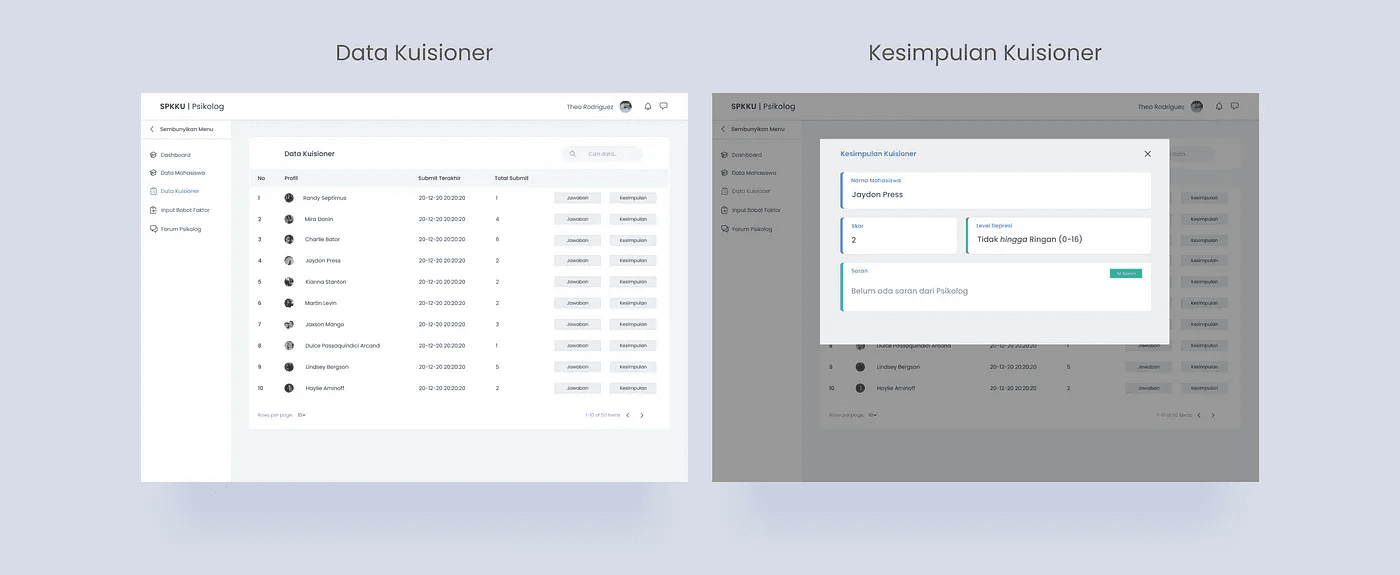Open Data Mahasiswa menu in Data Kuisioner screen

(177, 173)
